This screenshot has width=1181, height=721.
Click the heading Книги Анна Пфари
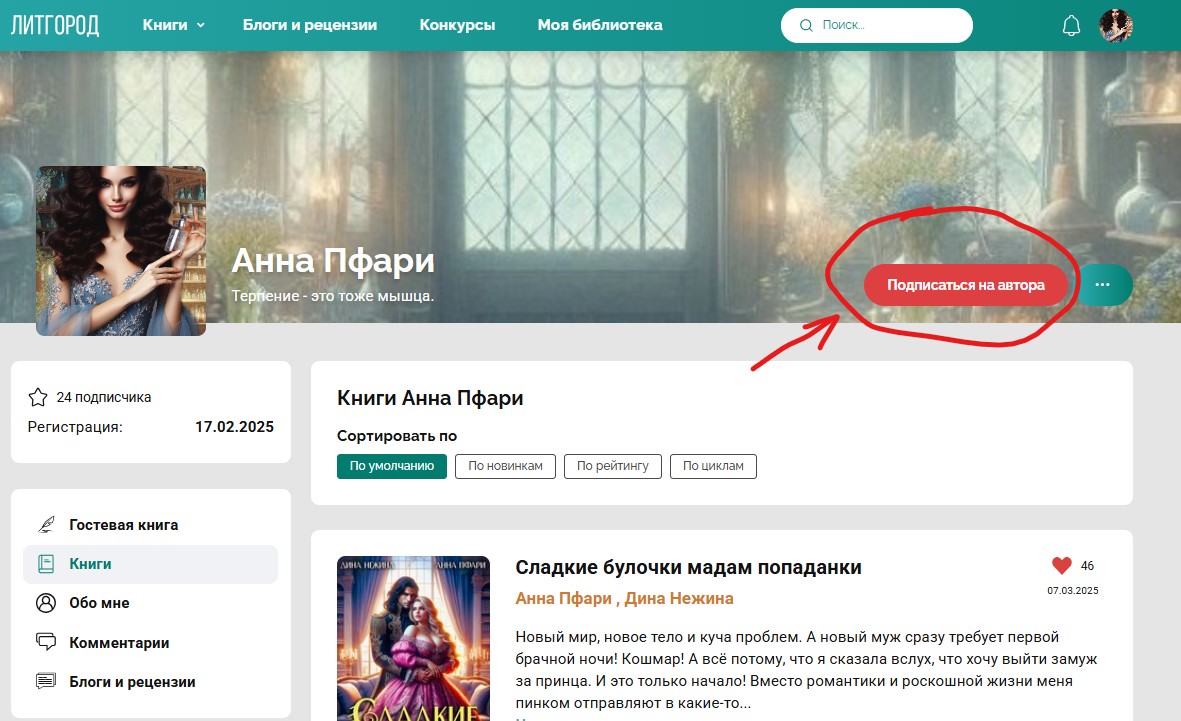(x=430, y=398)
